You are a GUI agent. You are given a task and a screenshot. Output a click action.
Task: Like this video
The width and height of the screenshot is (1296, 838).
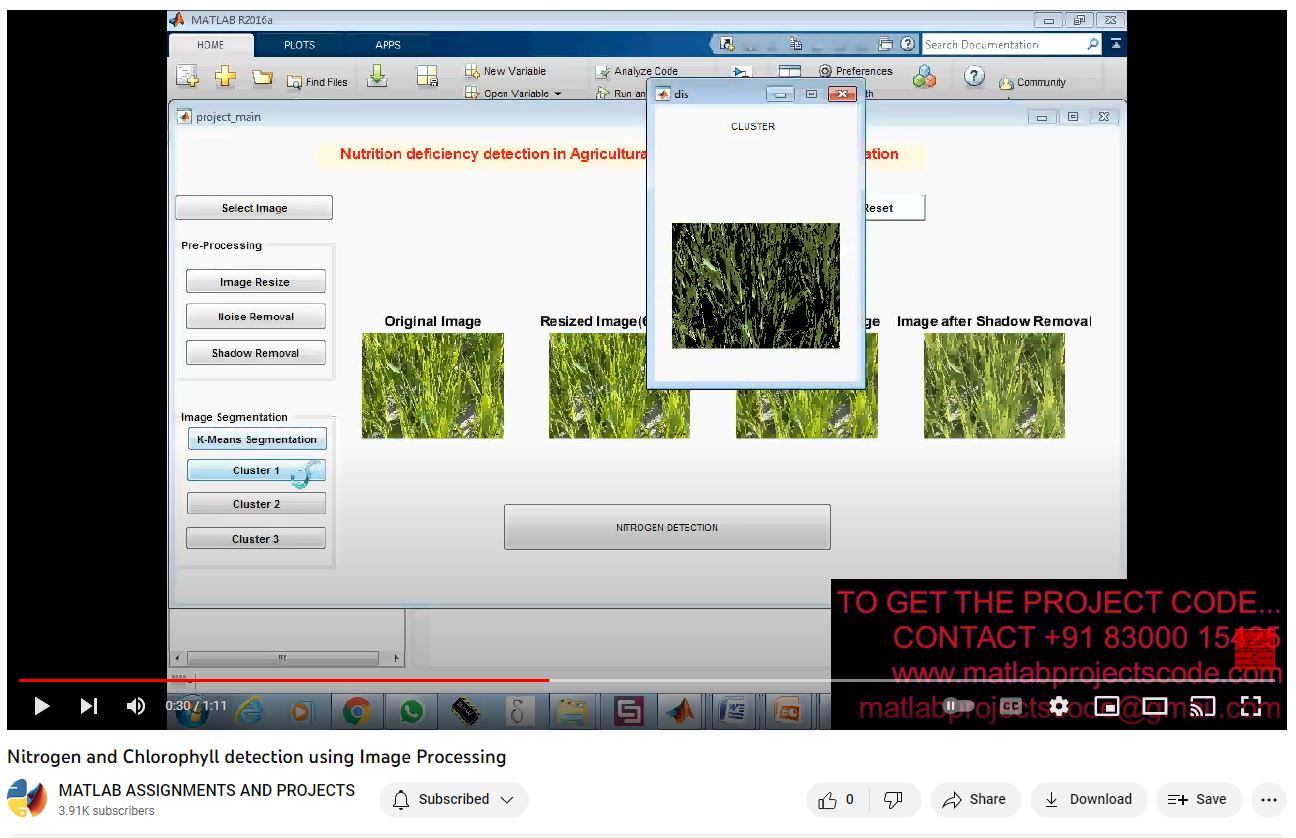pos(836,799)
